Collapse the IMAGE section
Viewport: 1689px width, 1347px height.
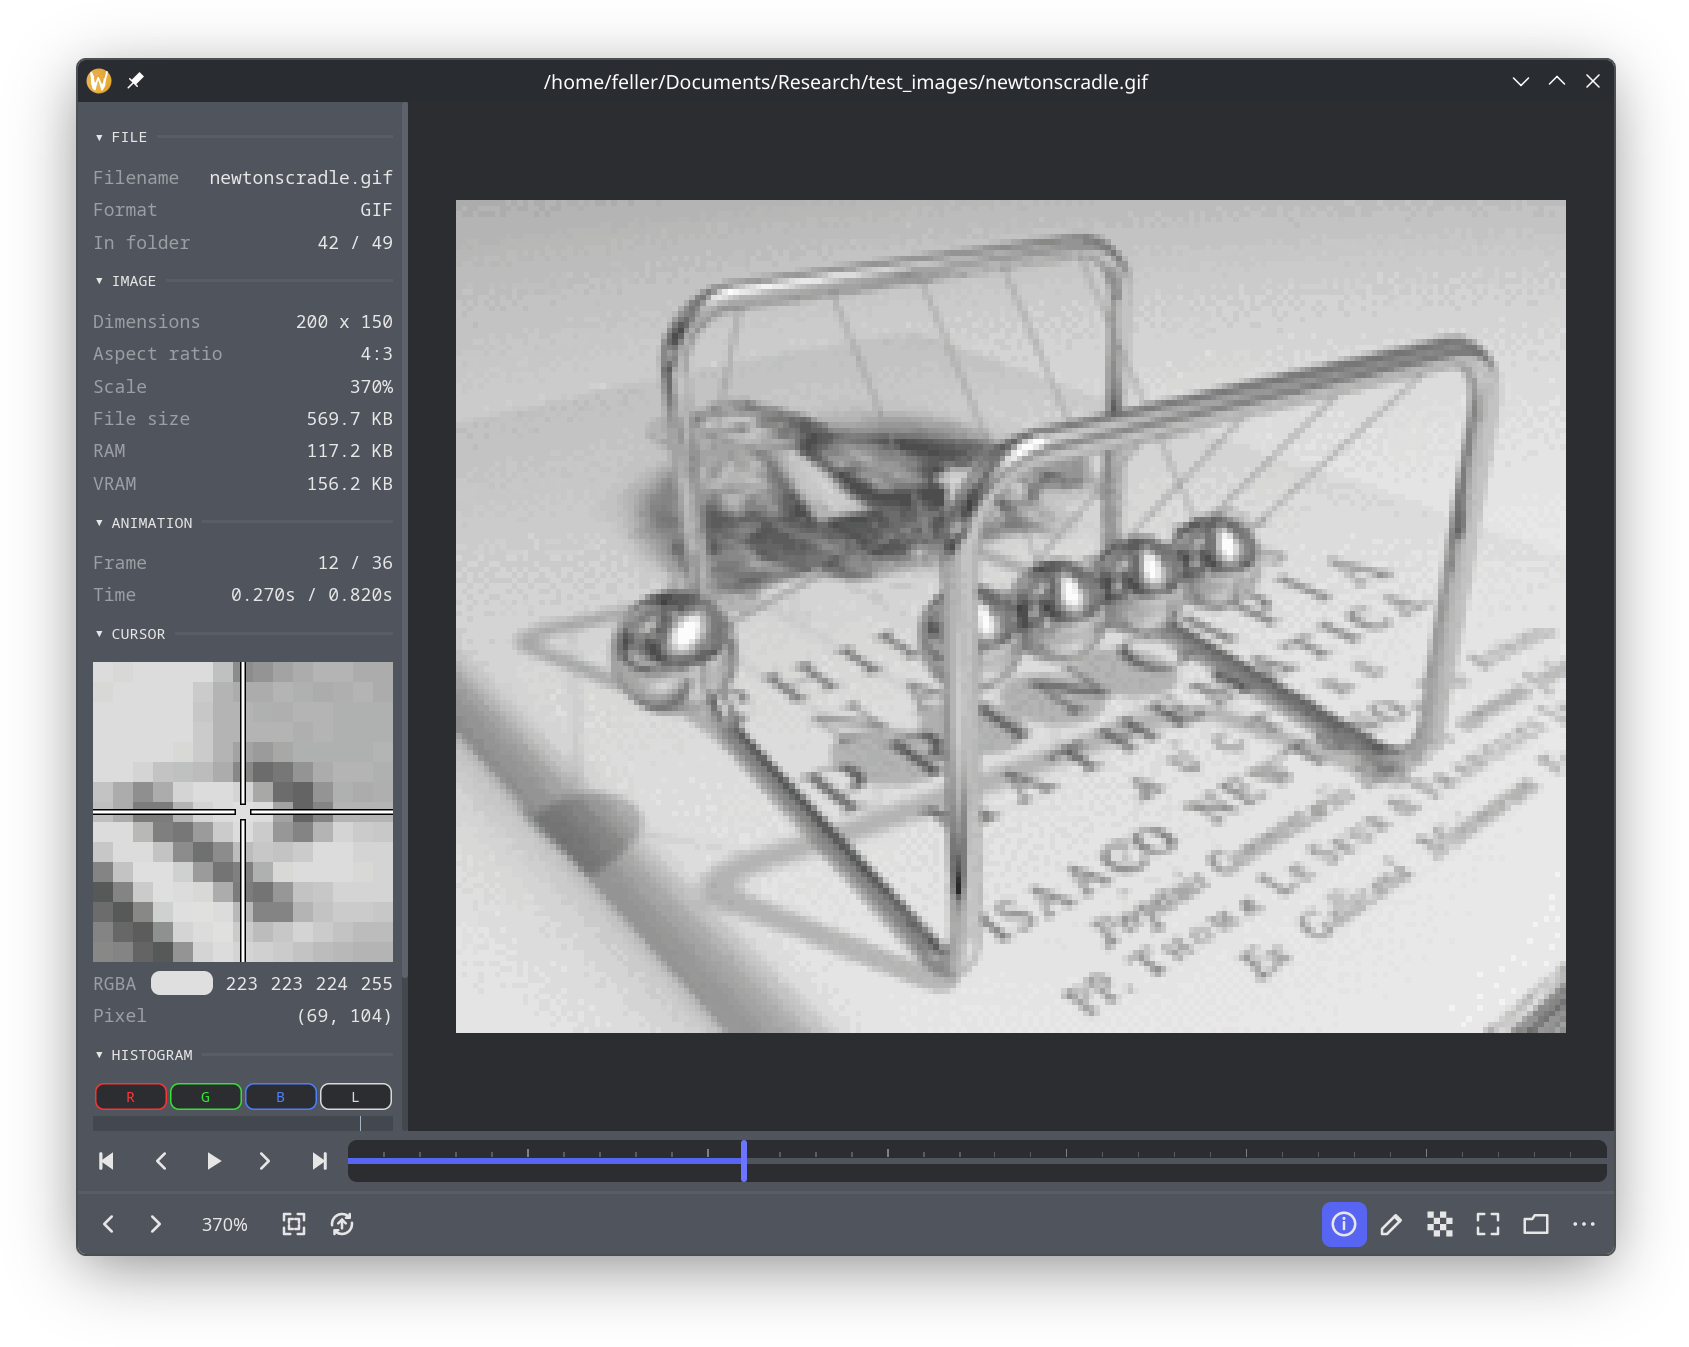126,281
